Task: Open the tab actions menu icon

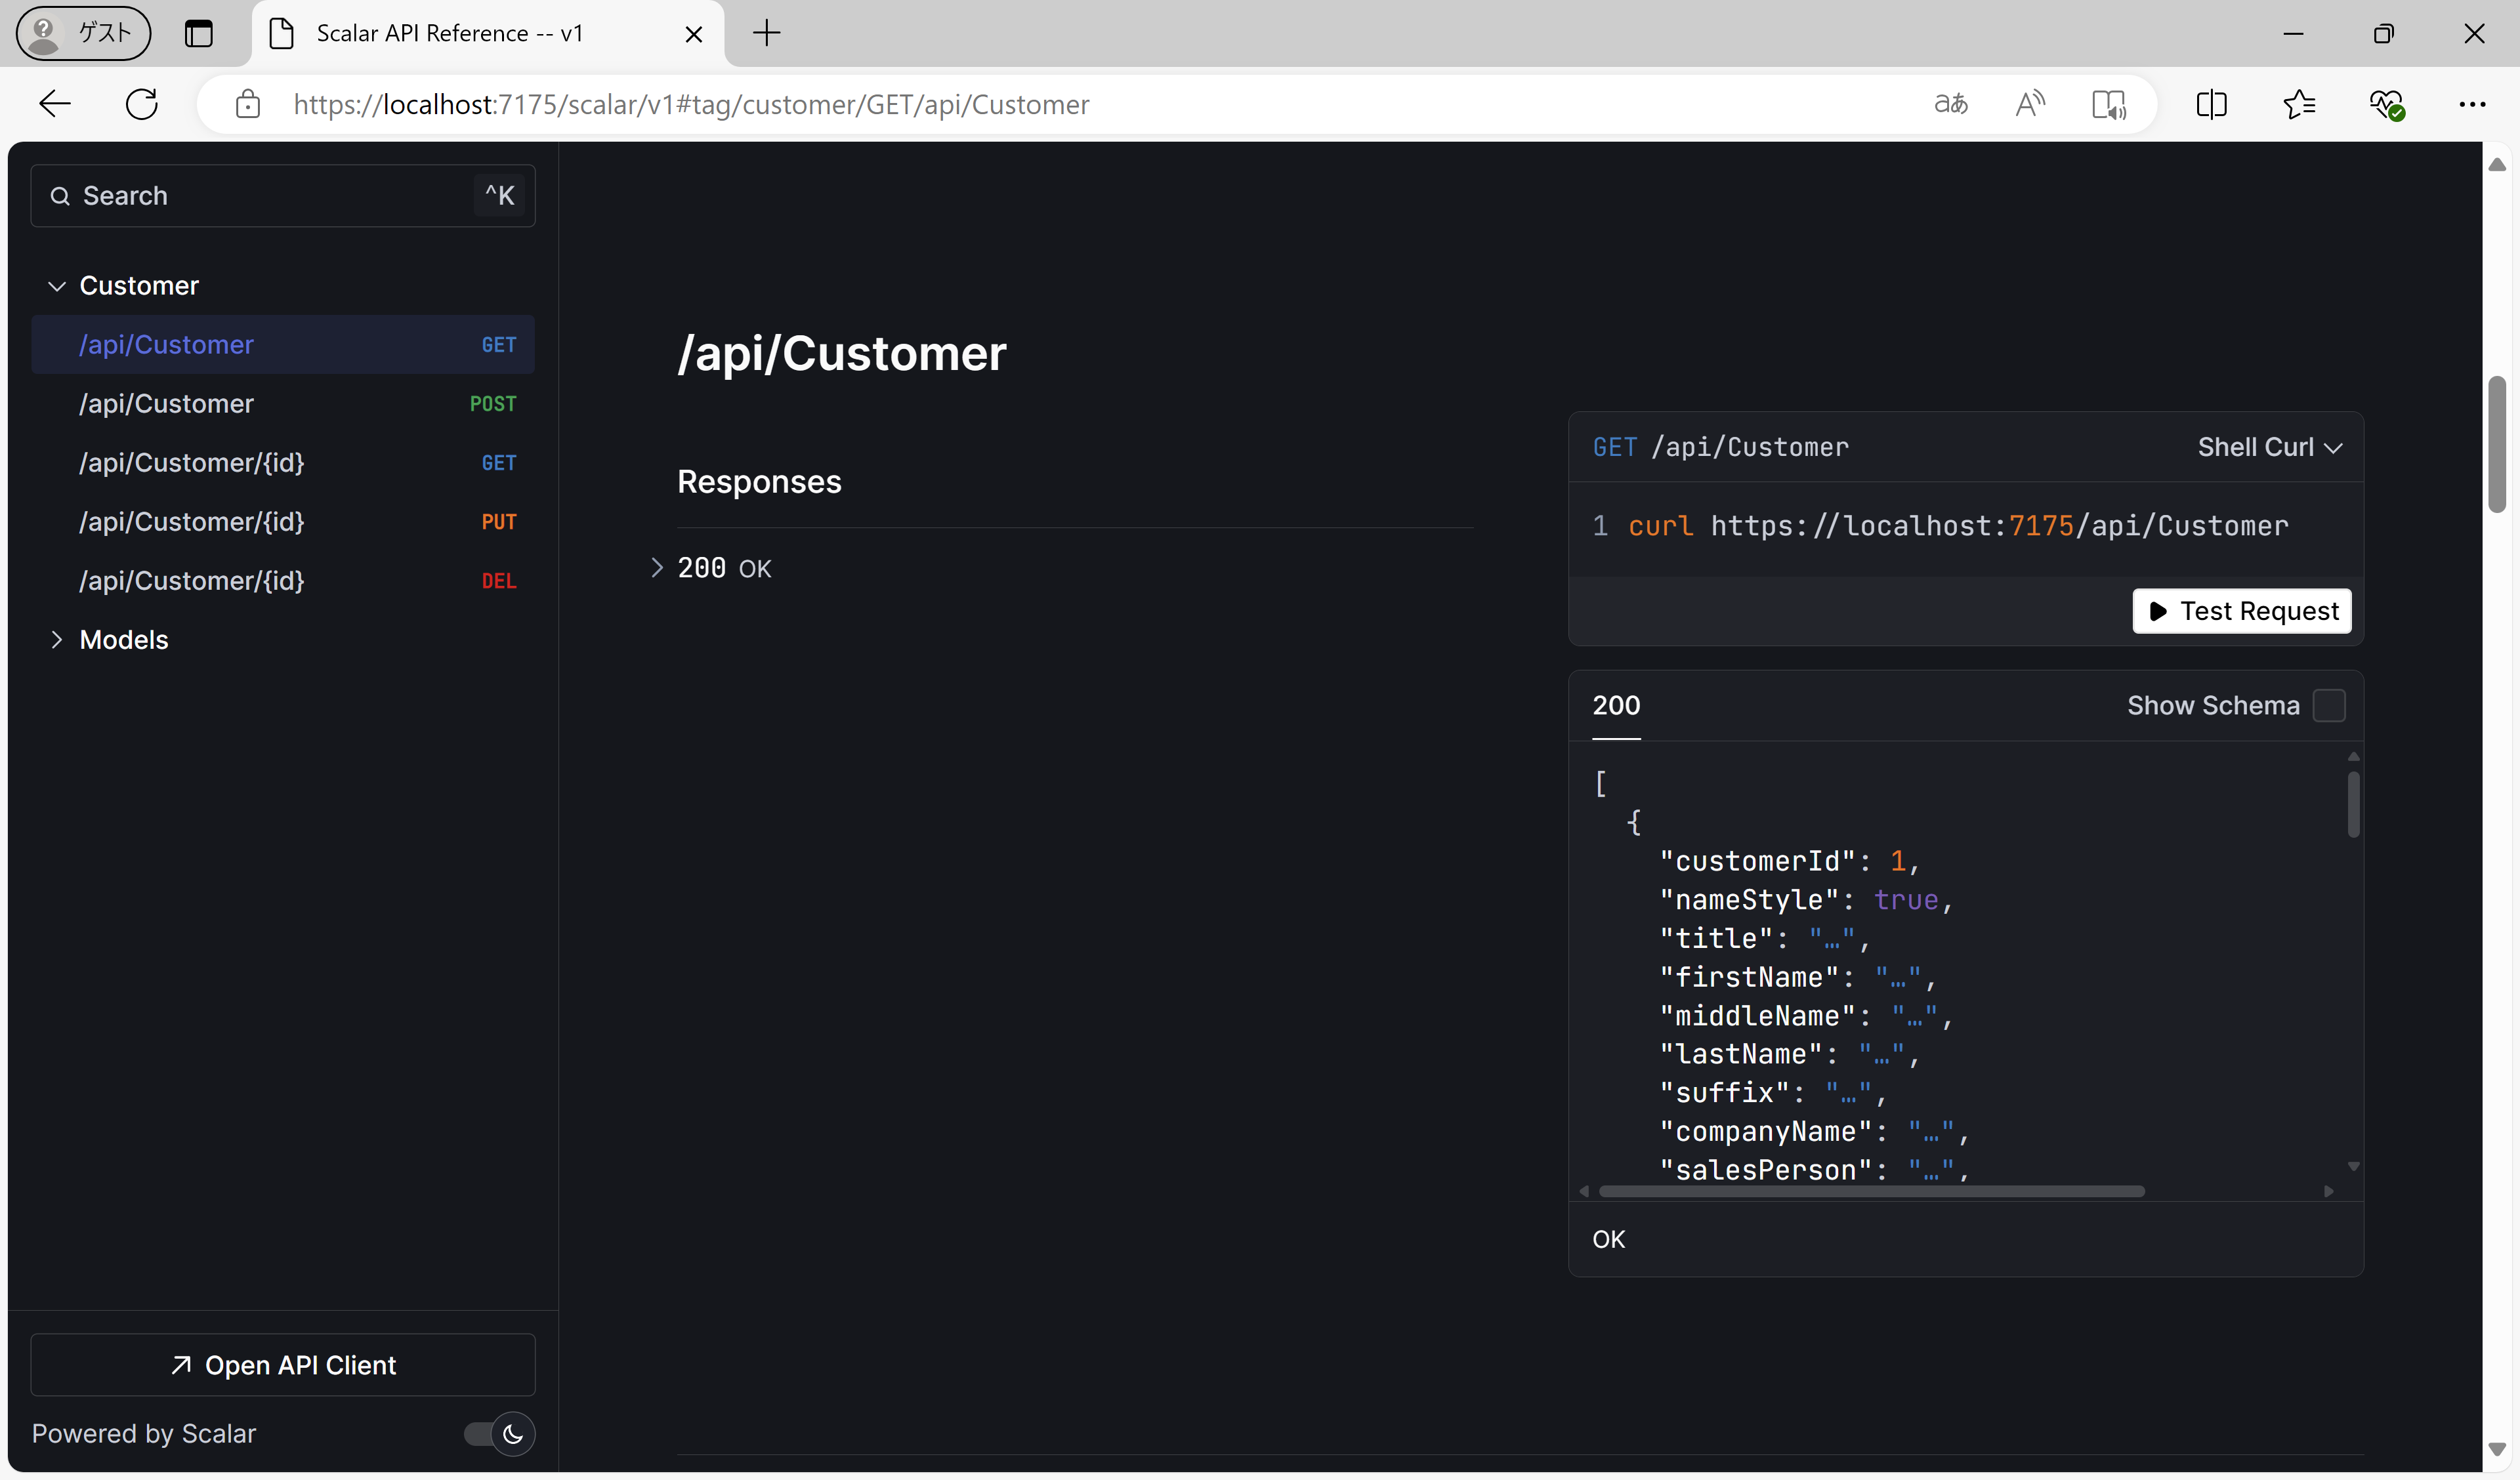Action: 199,33
